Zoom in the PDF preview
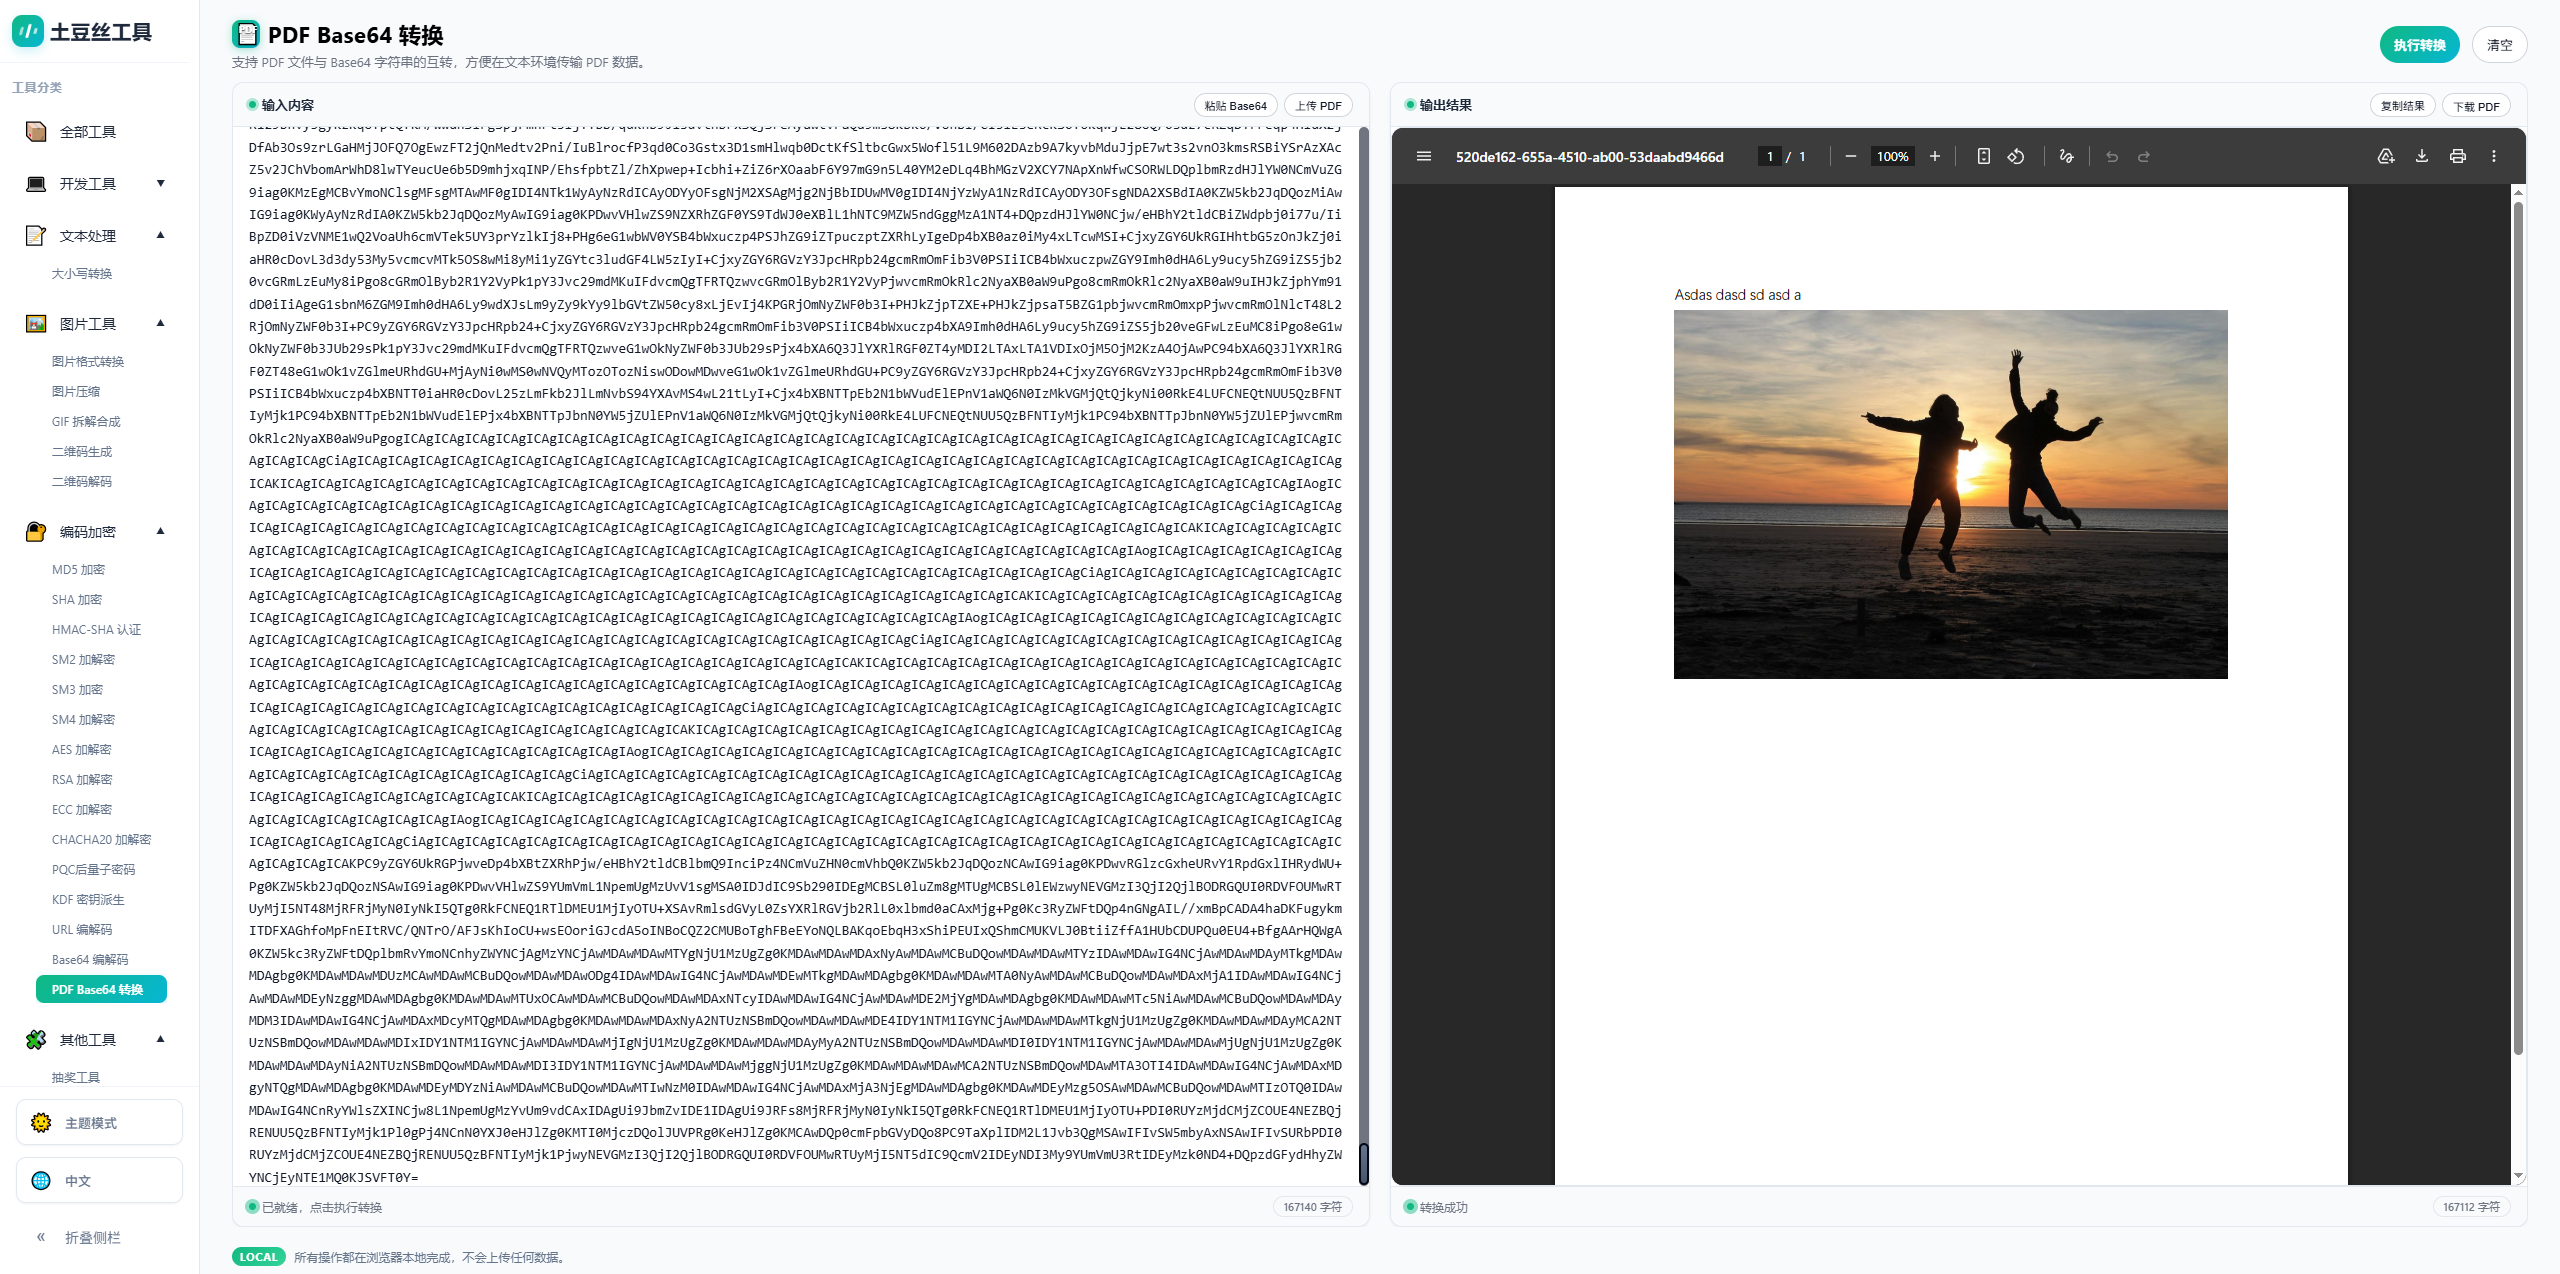Image resolution: width=2560 pixels, height=1274 pixels. (x=1935, y=156)
